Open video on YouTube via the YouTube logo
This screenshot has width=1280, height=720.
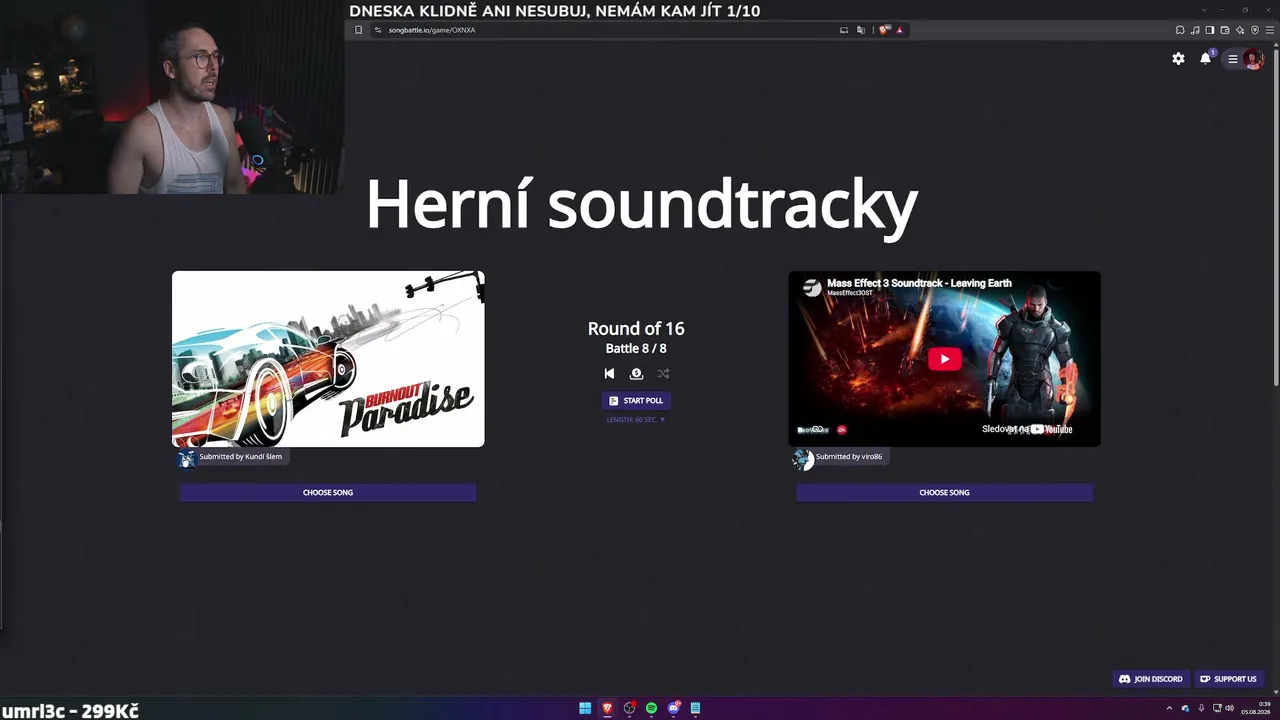click(x=1052, y=429)
